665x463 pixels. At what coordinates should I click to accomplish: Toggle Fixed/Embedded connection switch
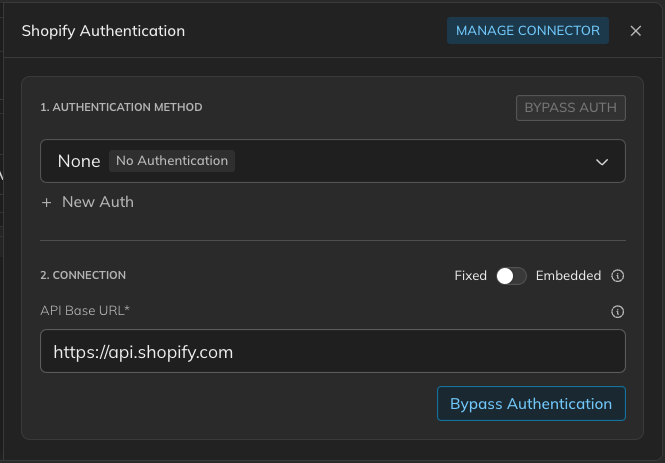511,276
